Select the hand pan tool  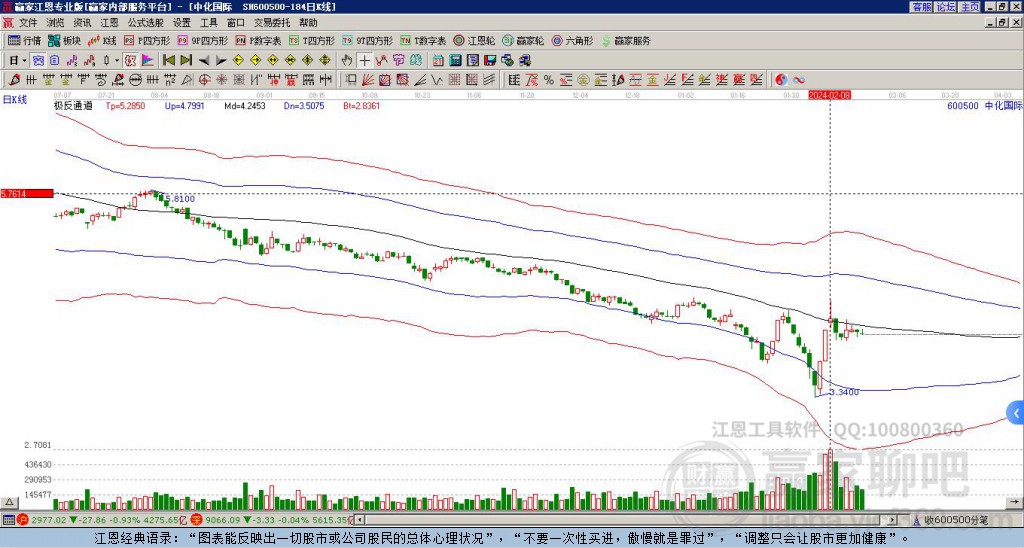click(x=347, y=61)
